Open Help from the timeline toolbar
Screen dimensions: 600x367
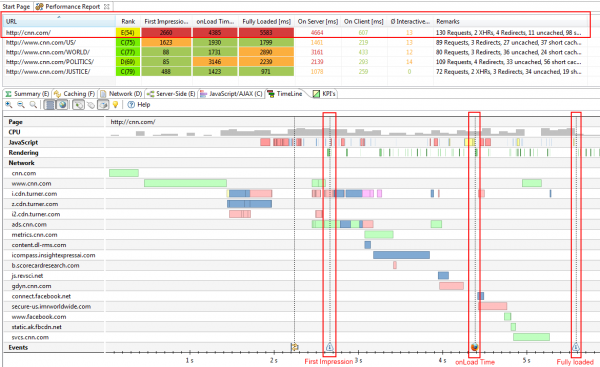coord(139,104)
